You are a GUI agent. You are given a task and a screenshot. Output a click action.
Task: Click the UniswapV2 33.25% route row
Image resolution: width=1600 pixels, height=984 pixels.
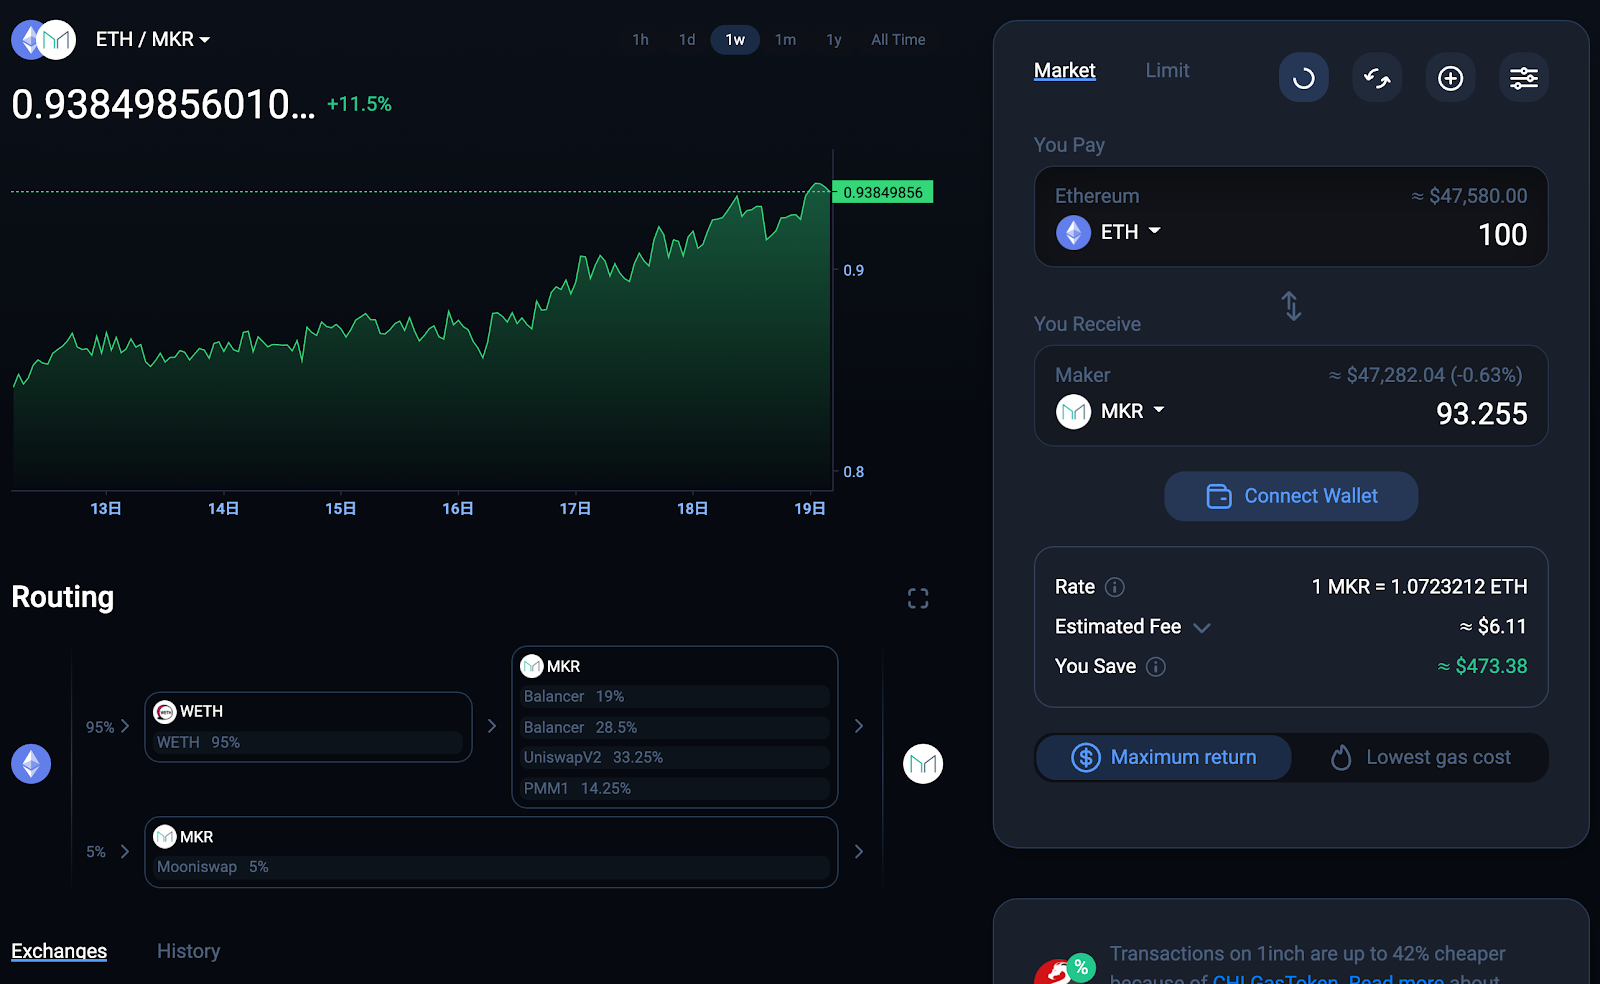[x=675, y=758]
